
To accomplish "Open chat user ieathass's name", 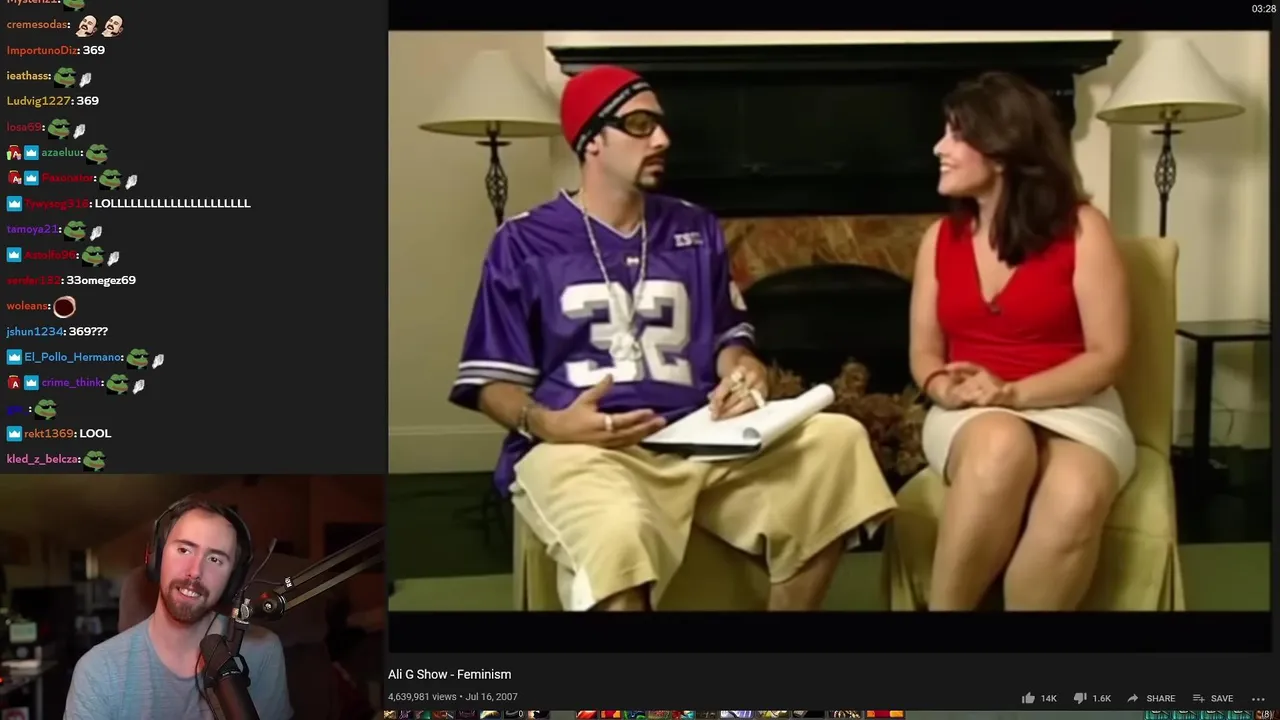I will (x=27, y=76).
